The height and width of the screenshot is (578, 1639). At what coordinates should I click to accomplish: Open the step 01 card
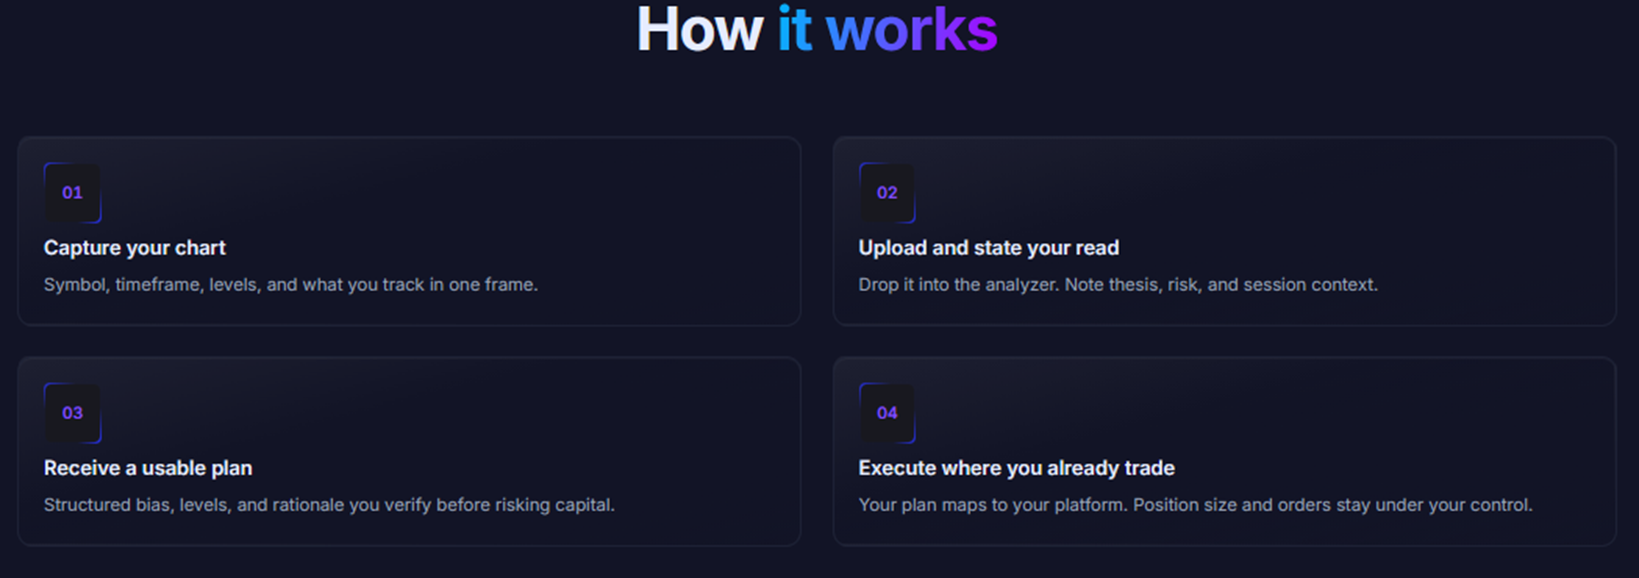409,231
